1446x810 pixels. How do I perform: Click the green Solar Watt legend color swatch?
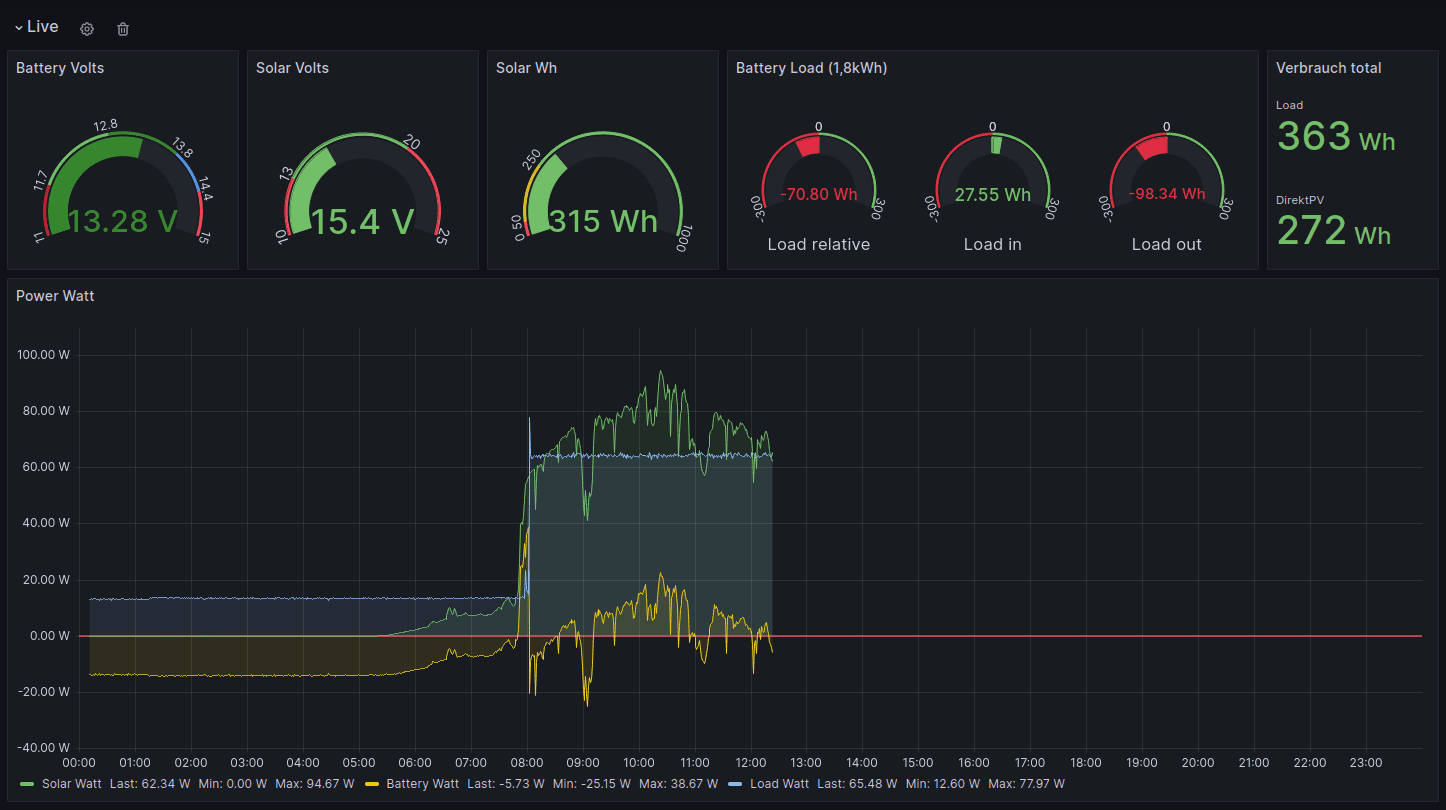27,784
